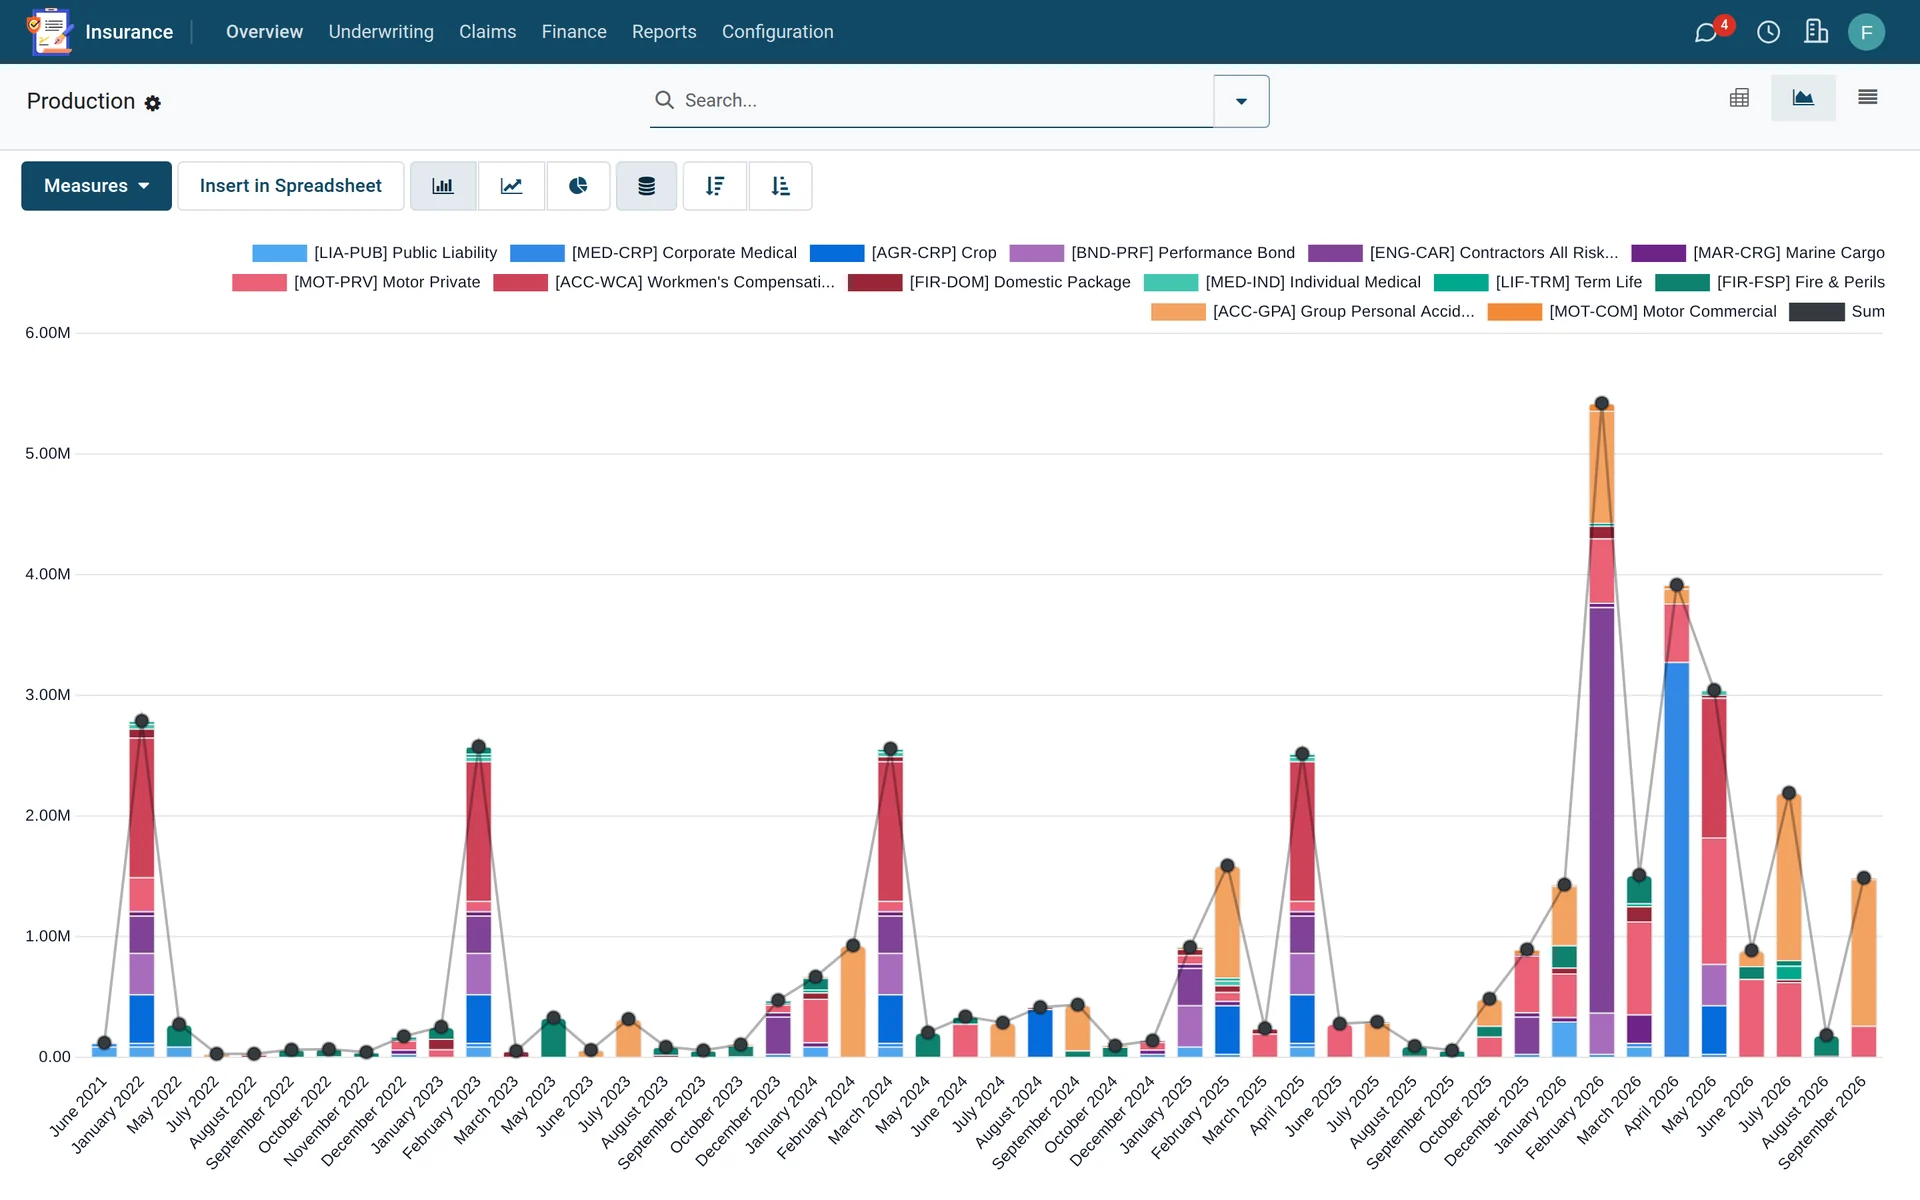
Task: Open the user avatar menu F
Action: (x=1866, y=32)
